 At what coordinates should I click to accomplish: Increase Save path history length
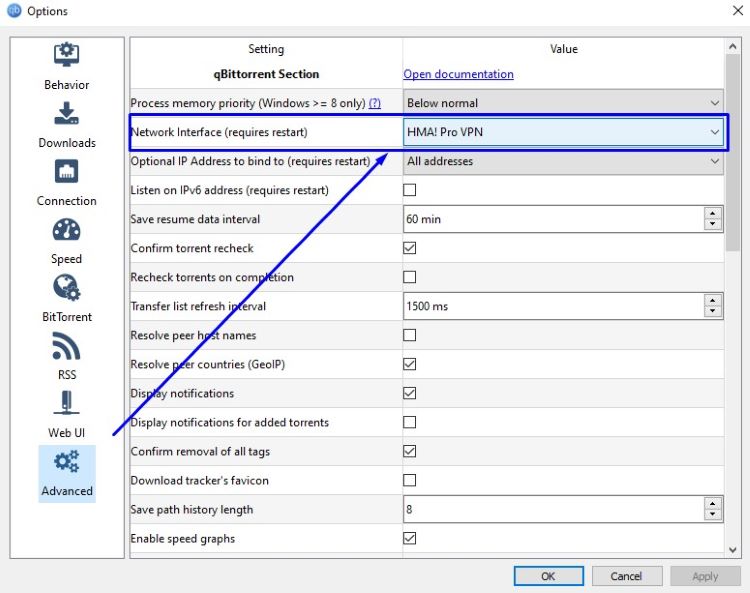click(713, 504)
